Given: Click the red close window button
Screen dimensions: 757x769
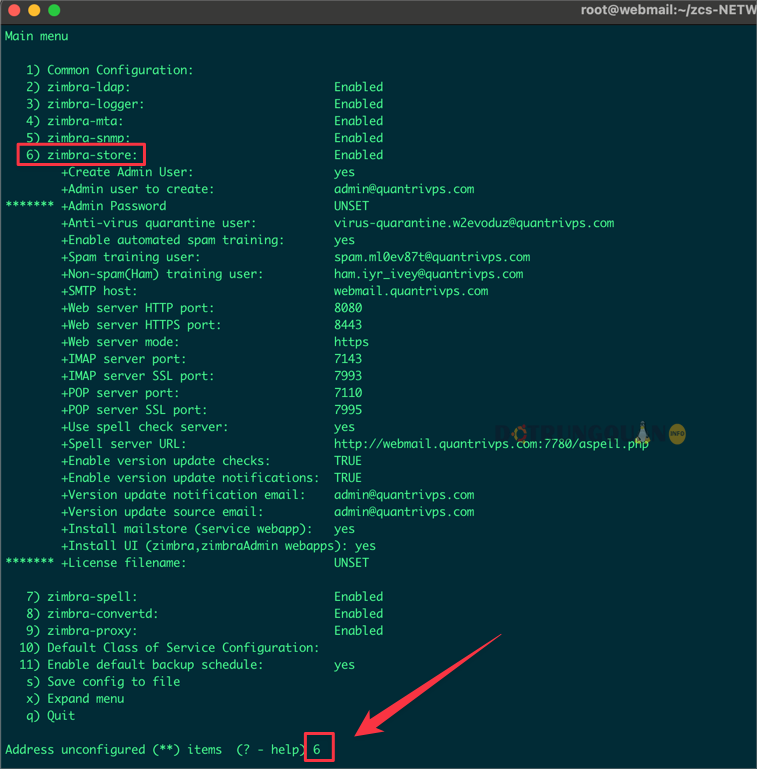Looking at the screenshot, I should pyautogui.click(x=14, y=10).
